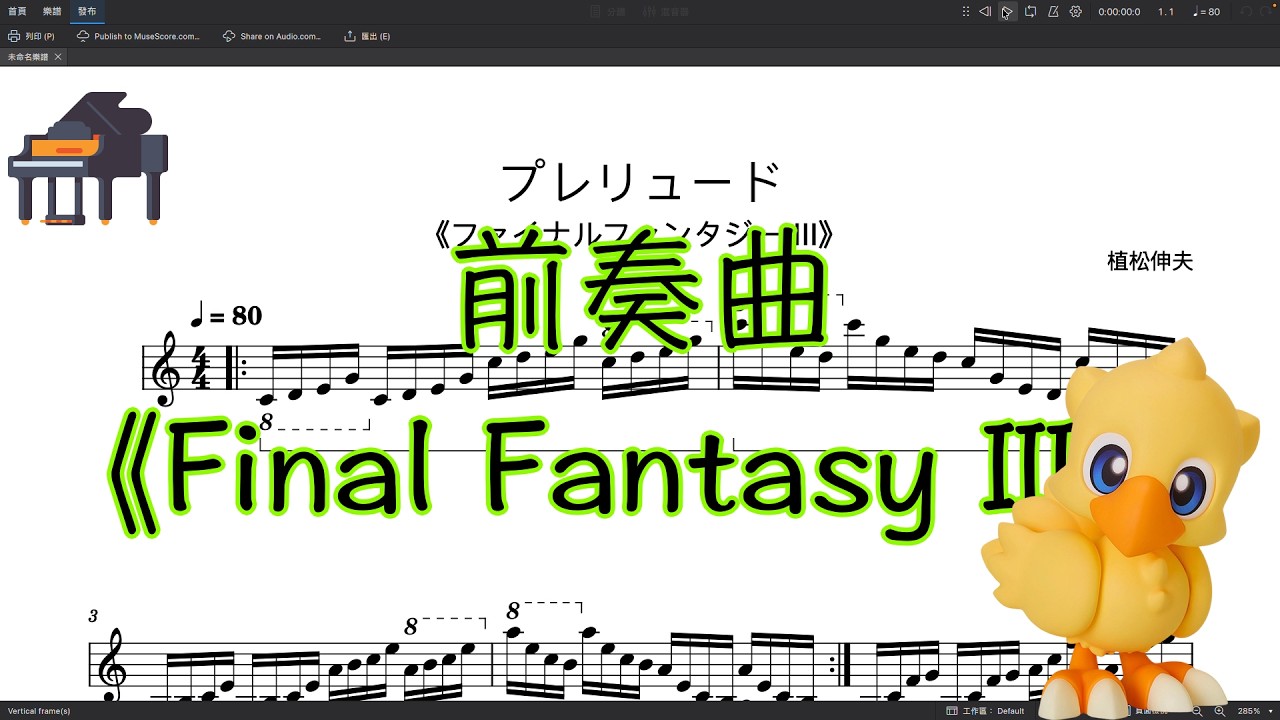Click the Vertical frame(s) status text
This screenshot has width=1280, height=720.
point(39,711)
